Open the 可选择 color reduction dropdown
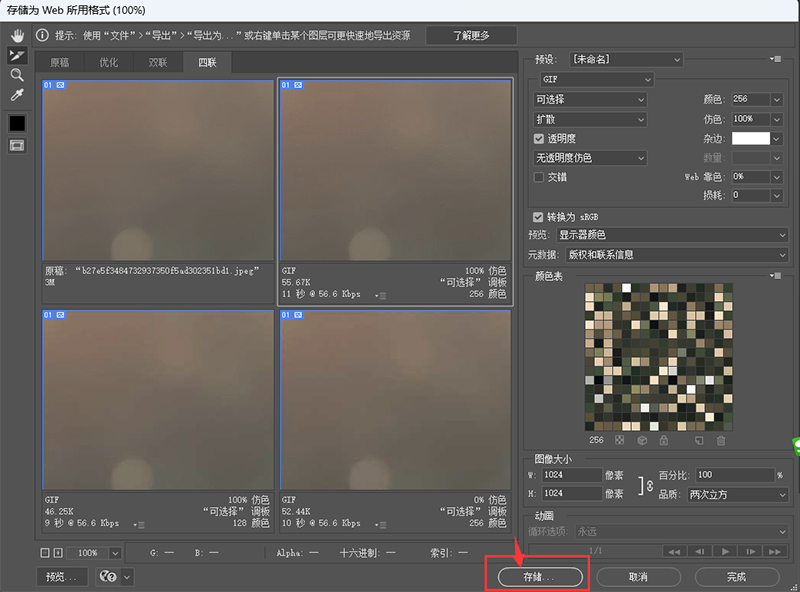800x592 pixels. point(590,100)
